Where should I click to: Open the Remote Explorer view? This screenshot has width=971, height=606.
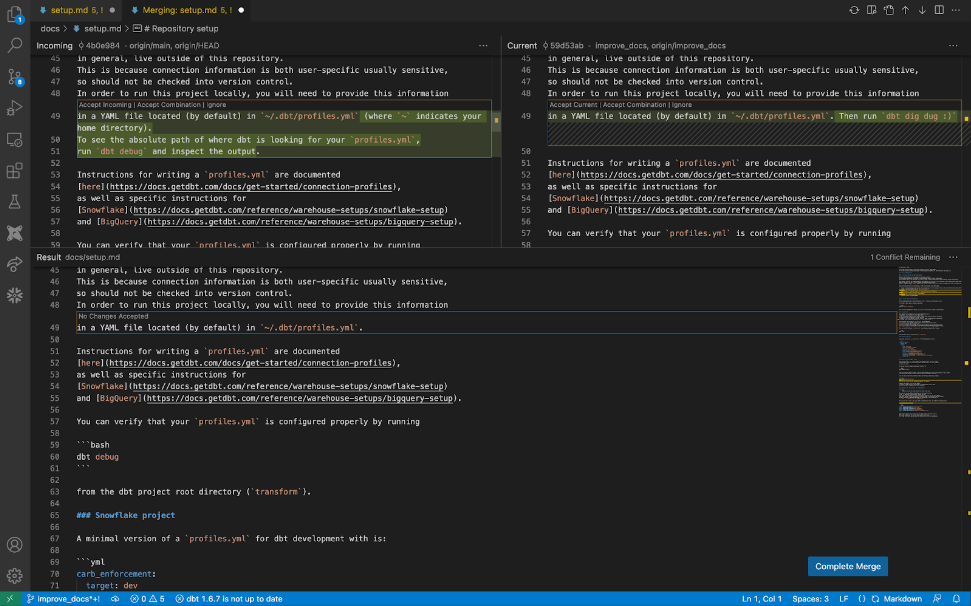[14, 140]
